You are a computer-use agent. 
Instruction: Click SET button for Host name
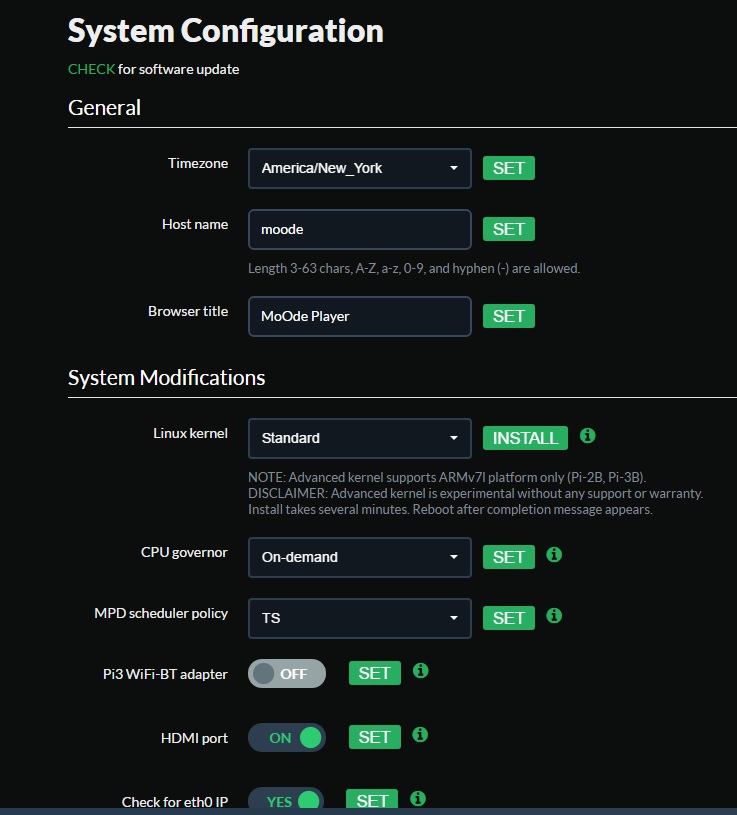(508, 229)
